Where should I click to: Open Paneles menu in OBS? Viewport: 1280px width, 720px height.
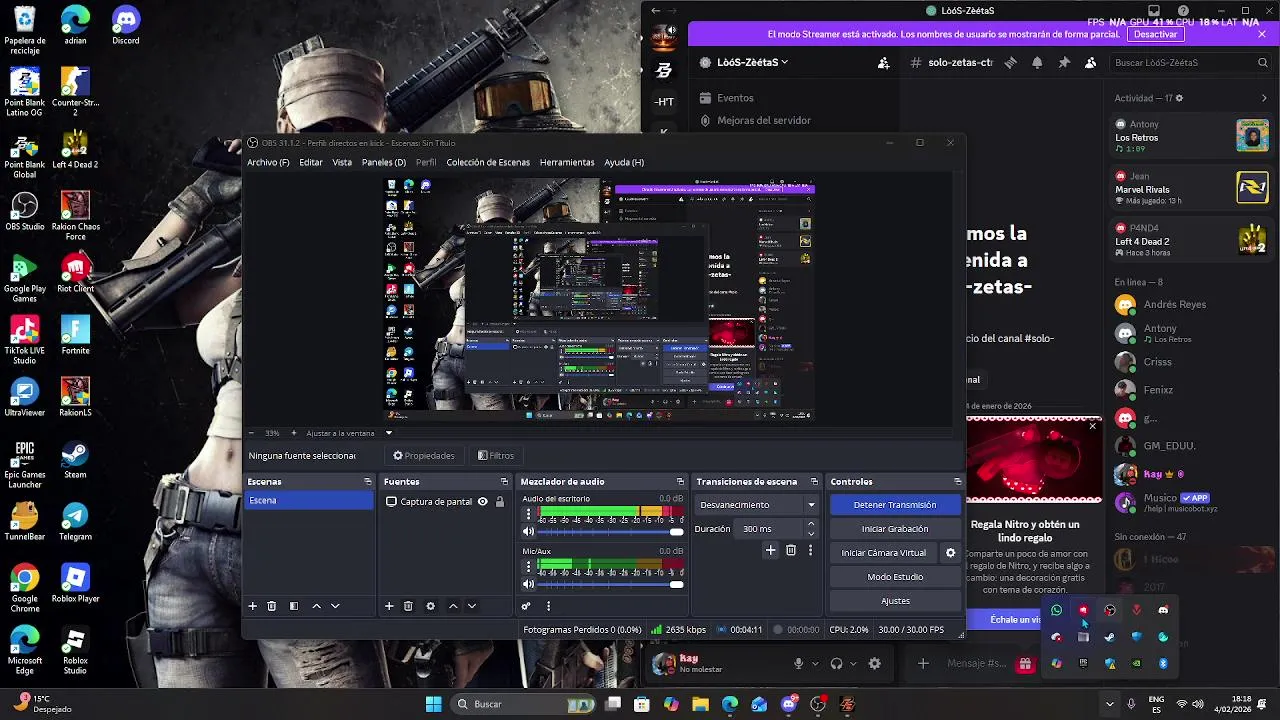coord(384,162)
